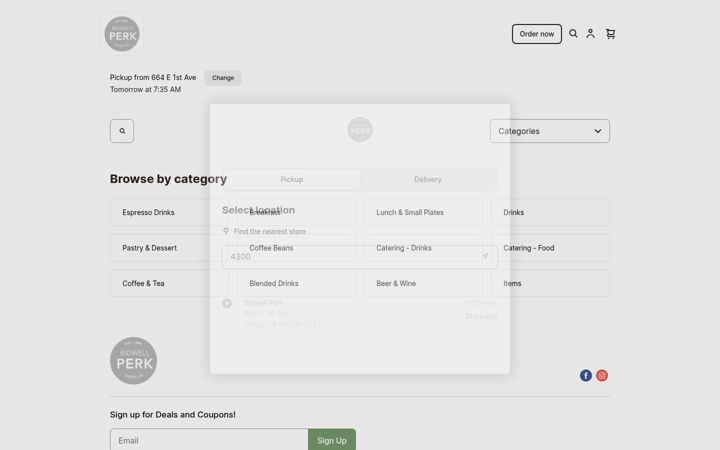The height and width of the screenshot is (450, 720).
Task: Click 'Tomorrow at 7:35 AM' text
Action: 145,89
